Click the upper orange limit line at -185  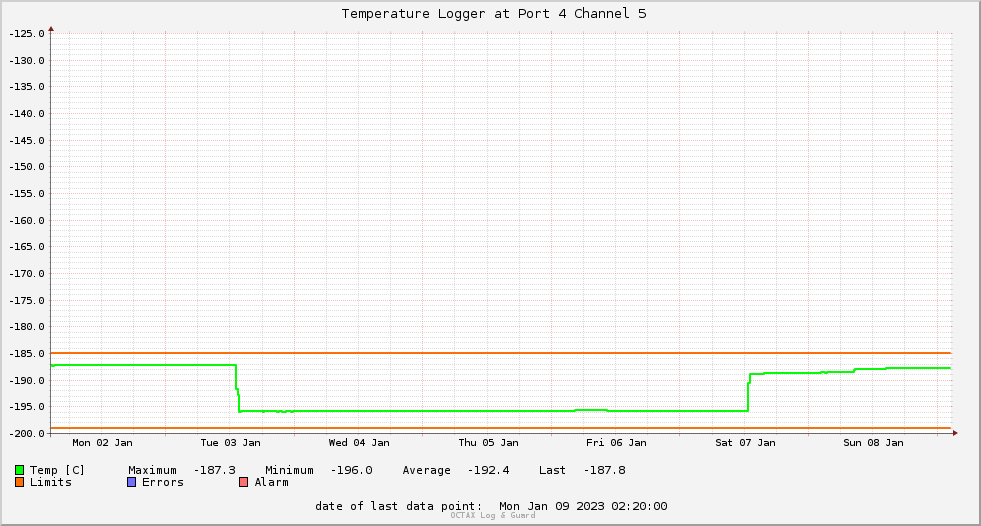[x=501, y=353]
